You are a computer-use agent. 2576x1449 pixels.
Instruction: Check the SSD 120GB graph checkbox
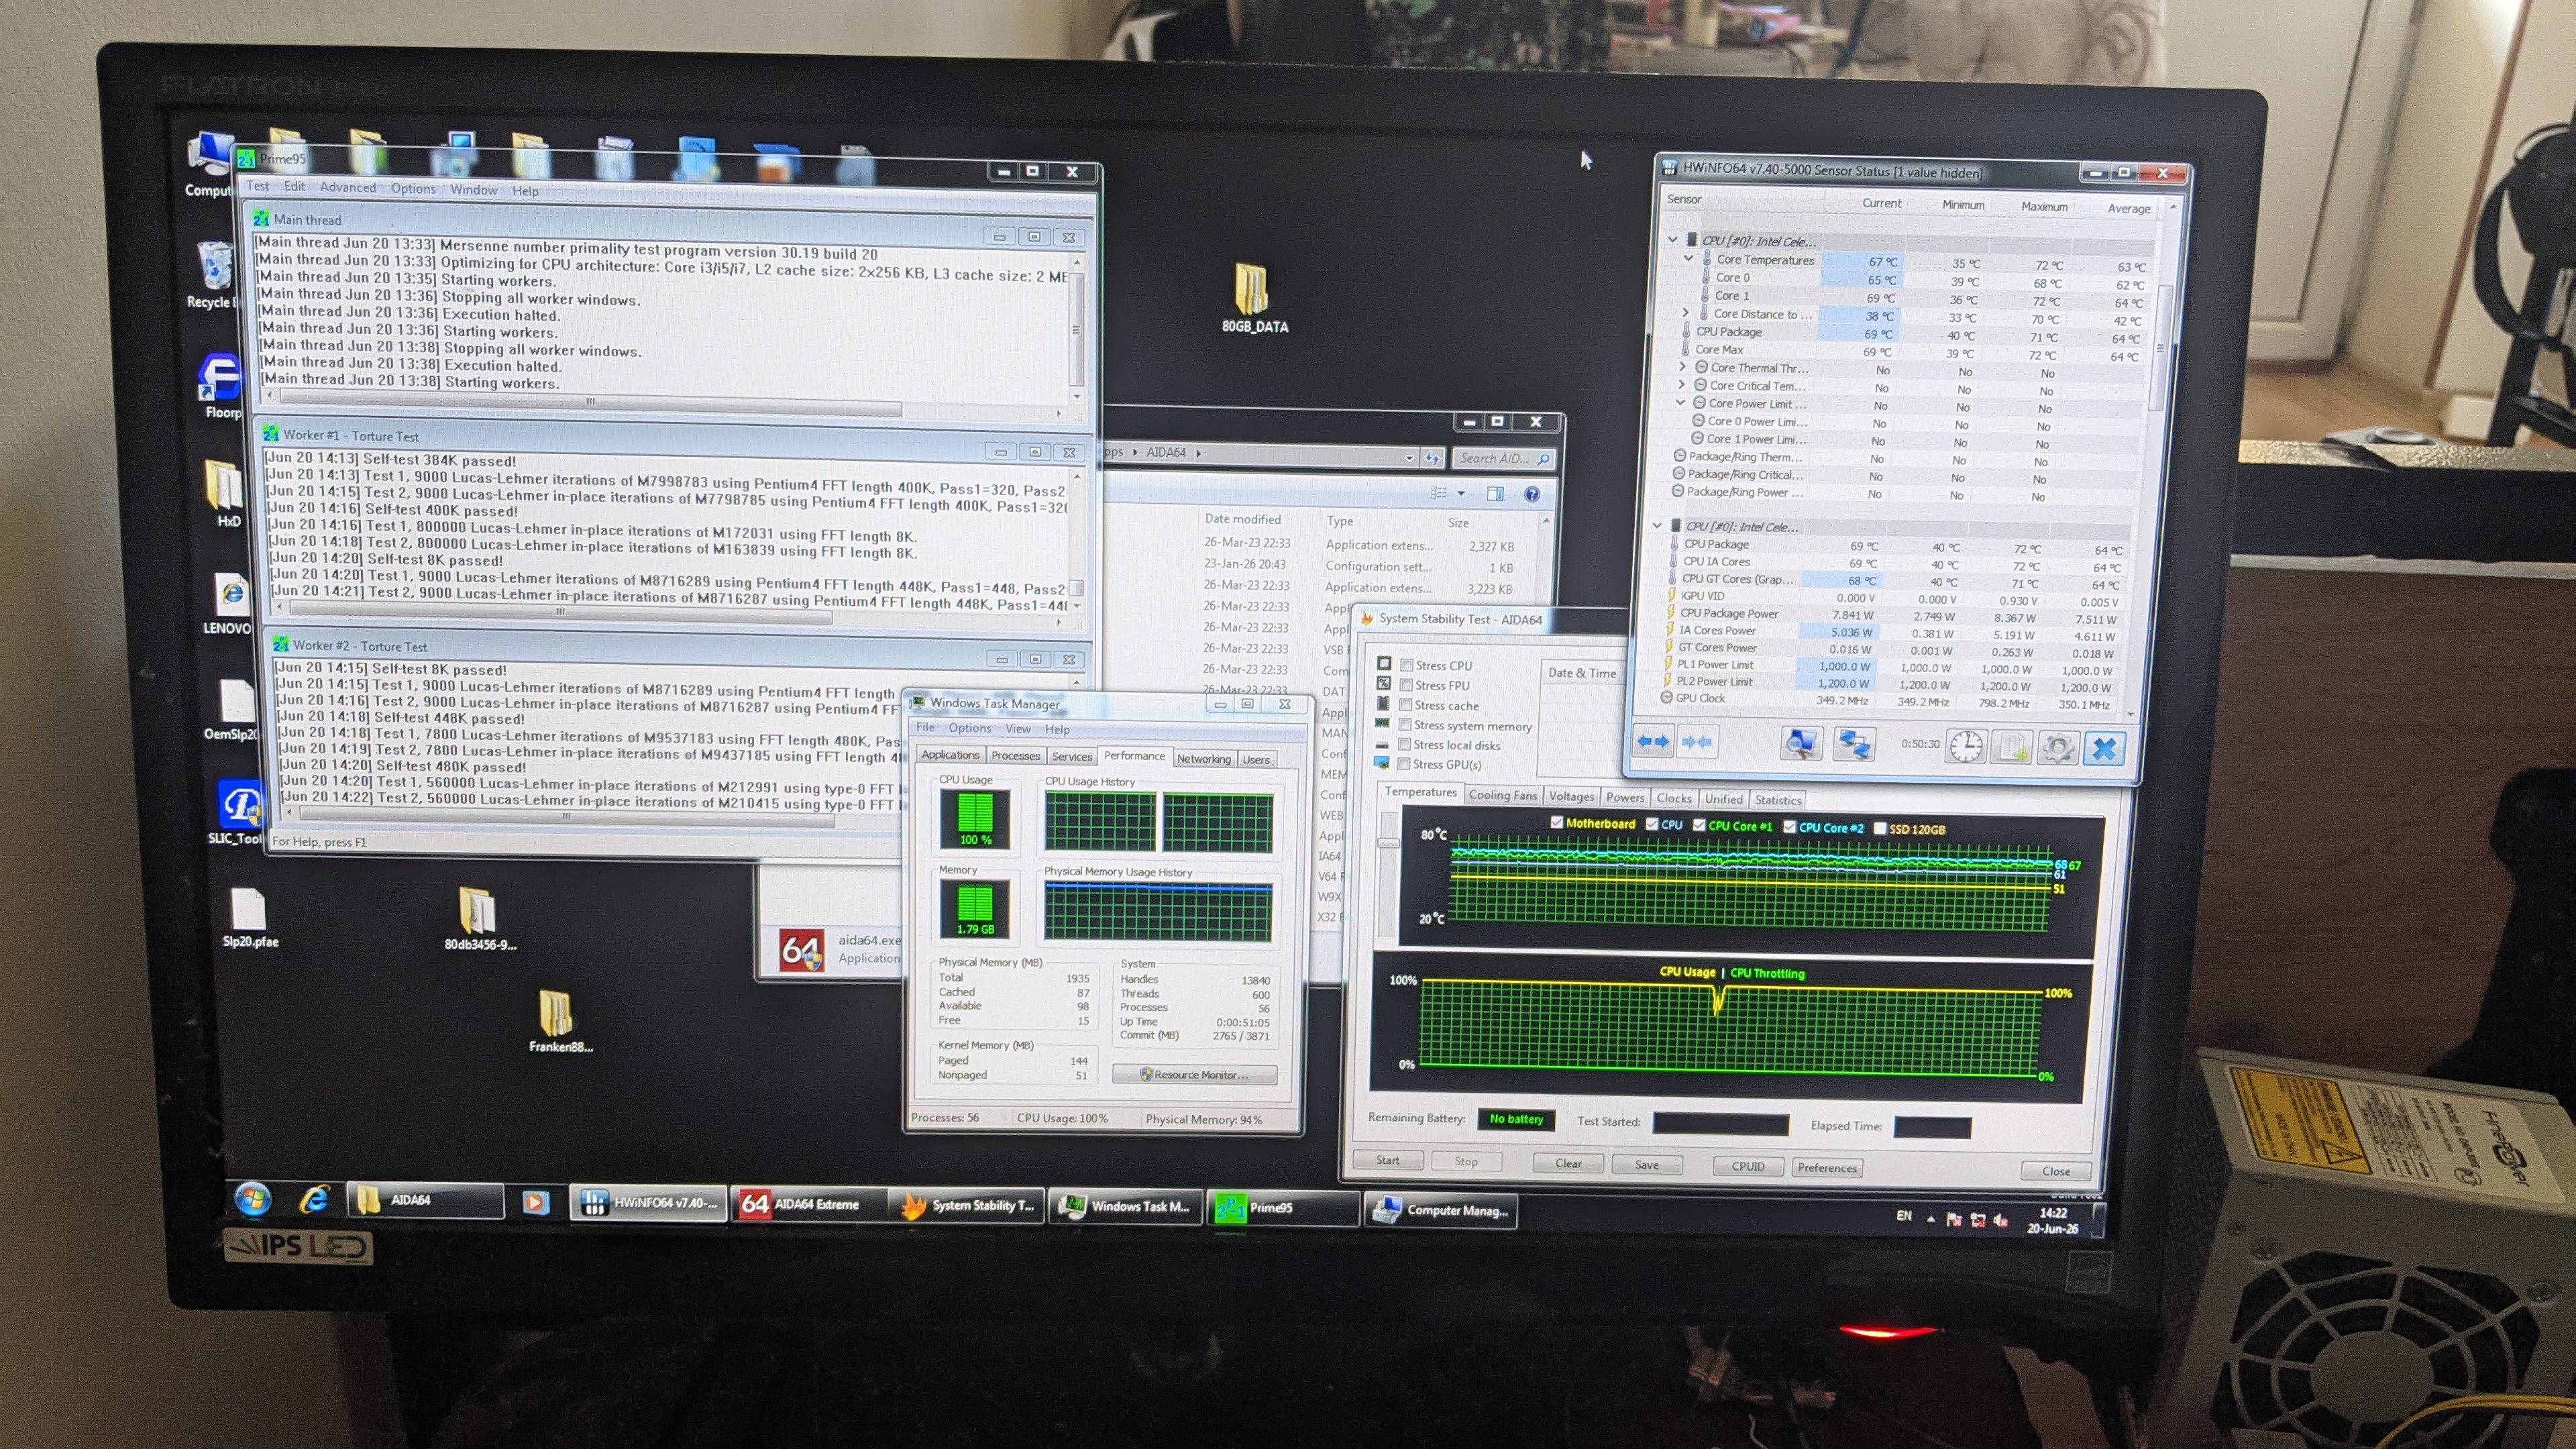click(x=1879, y=828)
